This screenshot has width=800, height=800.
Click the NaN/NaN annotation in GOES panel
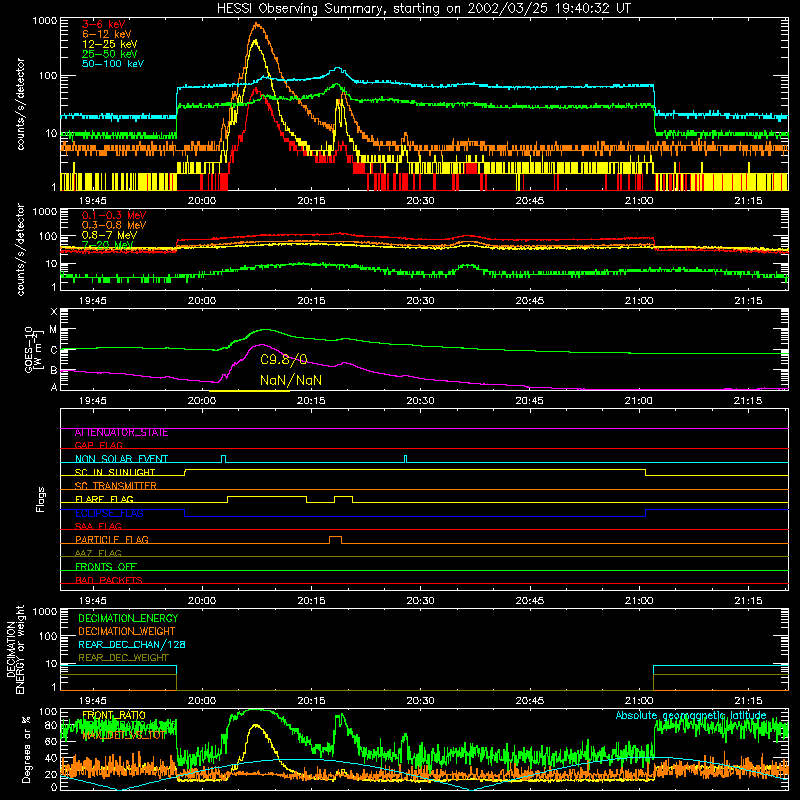coord(291,380)
